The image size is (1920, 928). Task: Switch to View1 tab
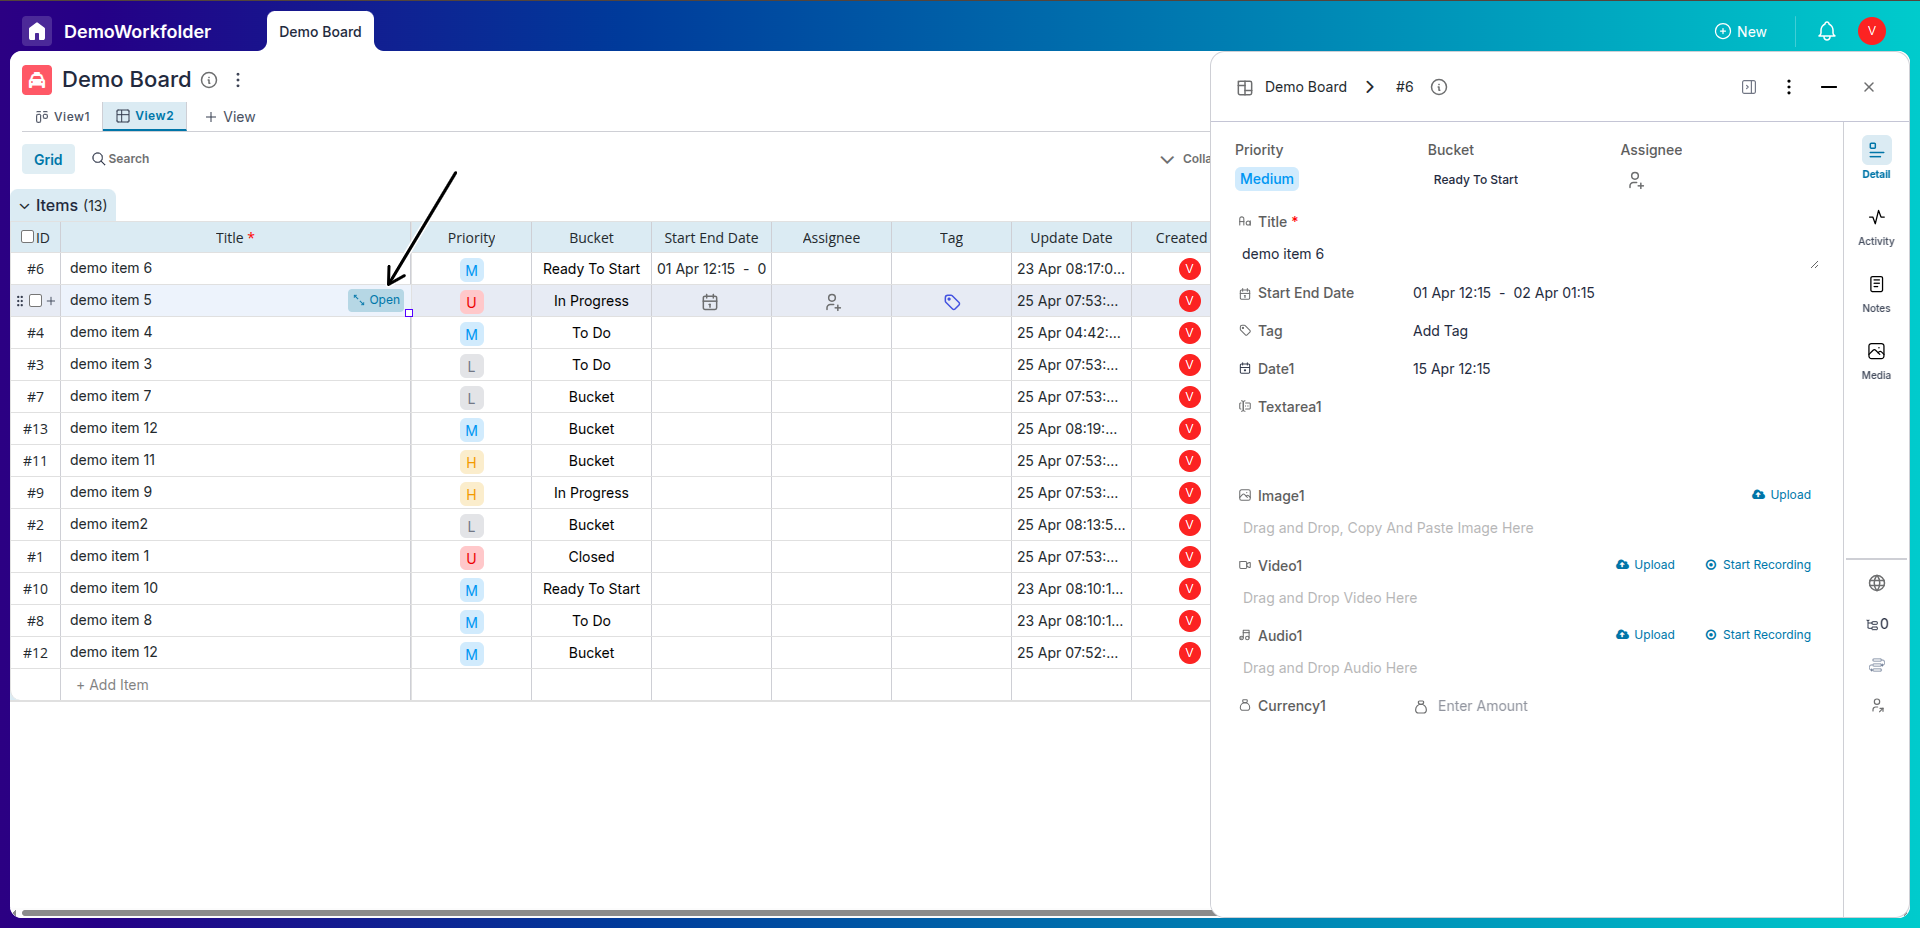point(62,116)
